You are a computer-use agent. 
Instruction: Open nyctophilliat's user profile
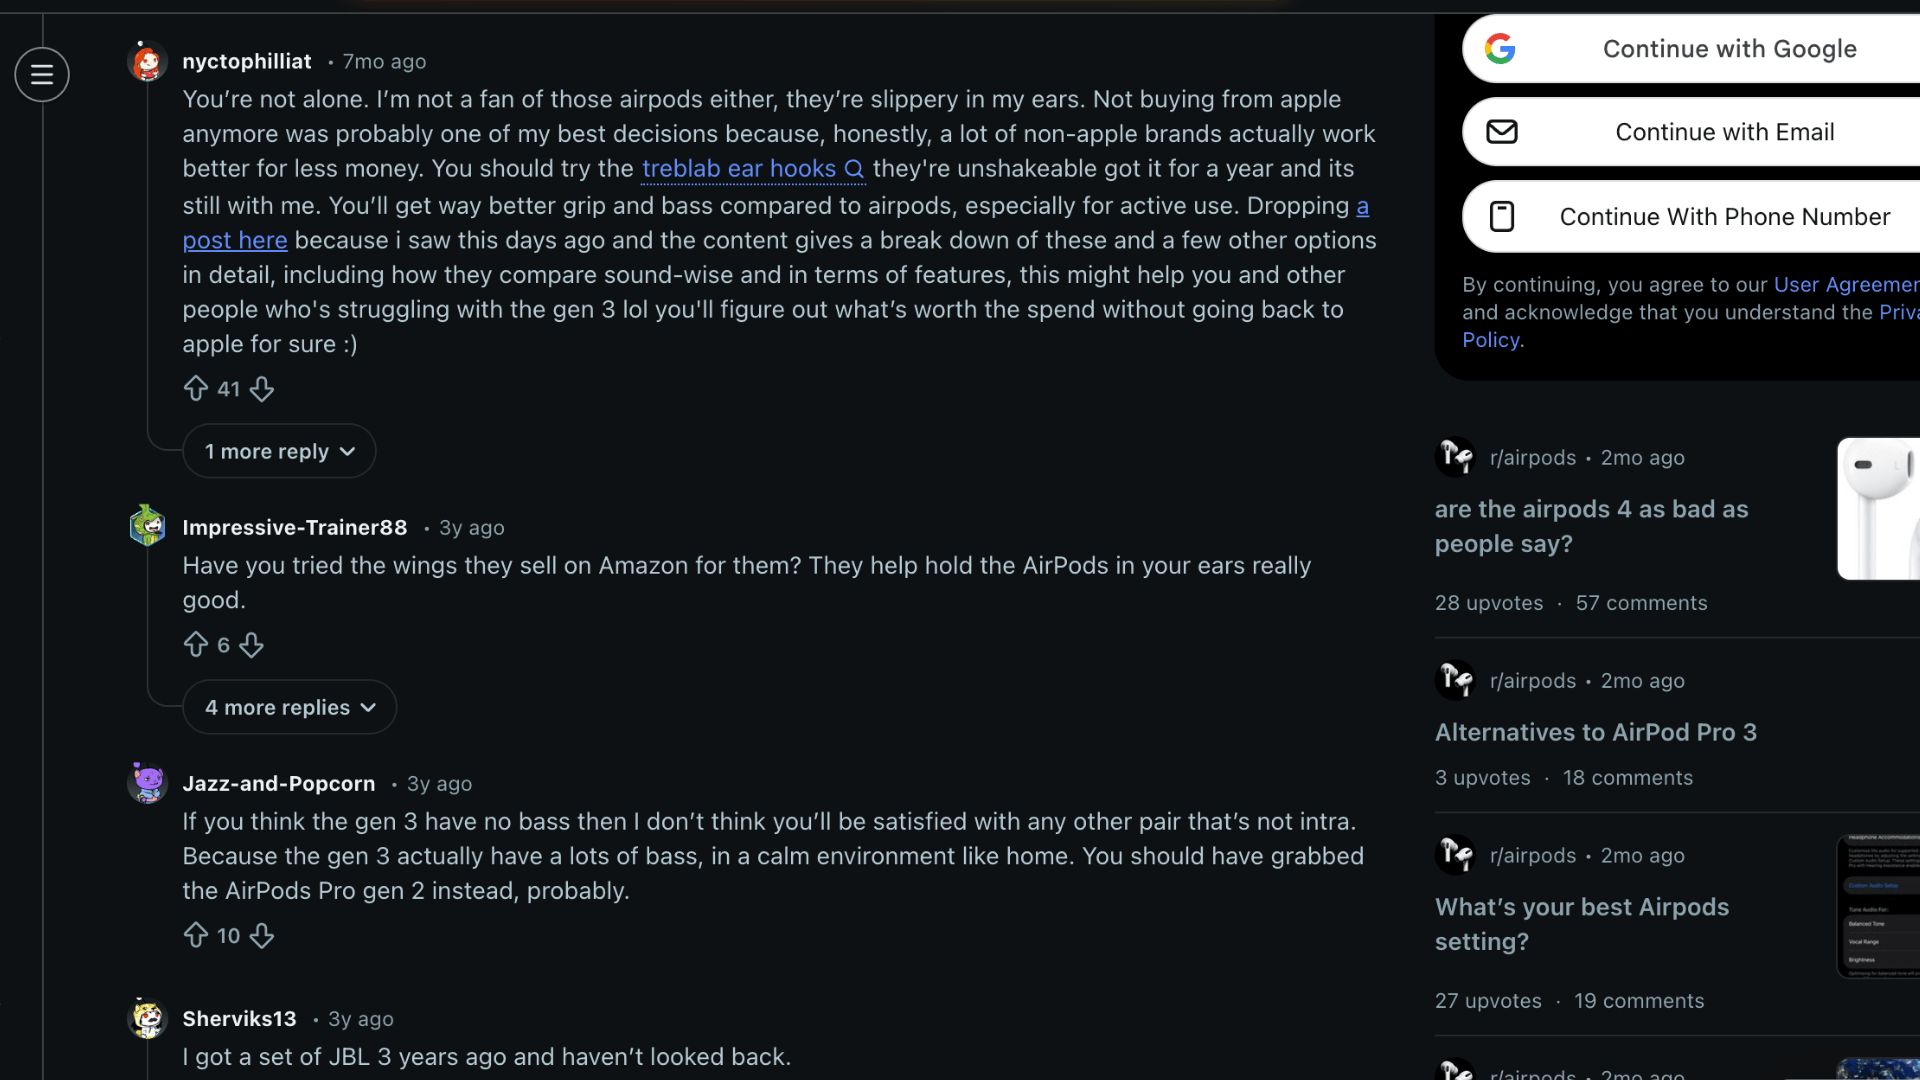pos(246,61)
